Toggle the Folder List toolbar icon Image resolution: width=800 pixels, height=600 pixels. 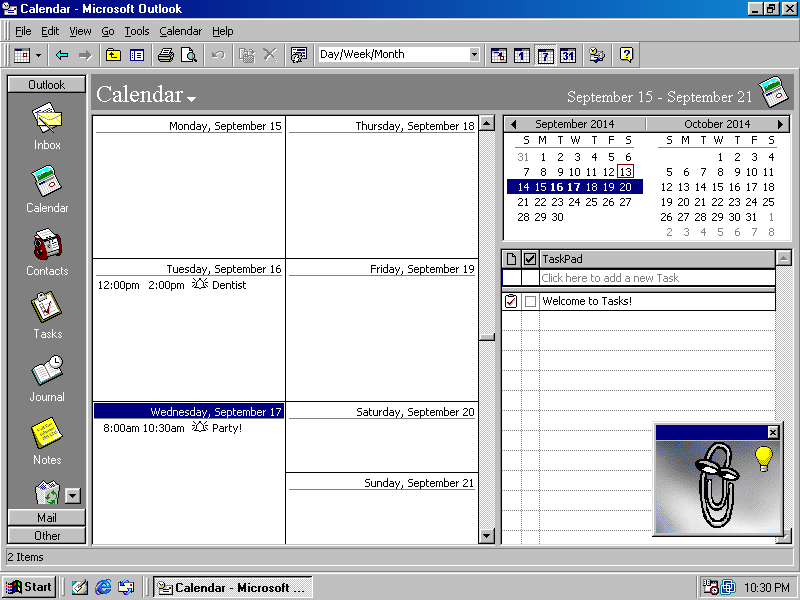click(137, 55)
